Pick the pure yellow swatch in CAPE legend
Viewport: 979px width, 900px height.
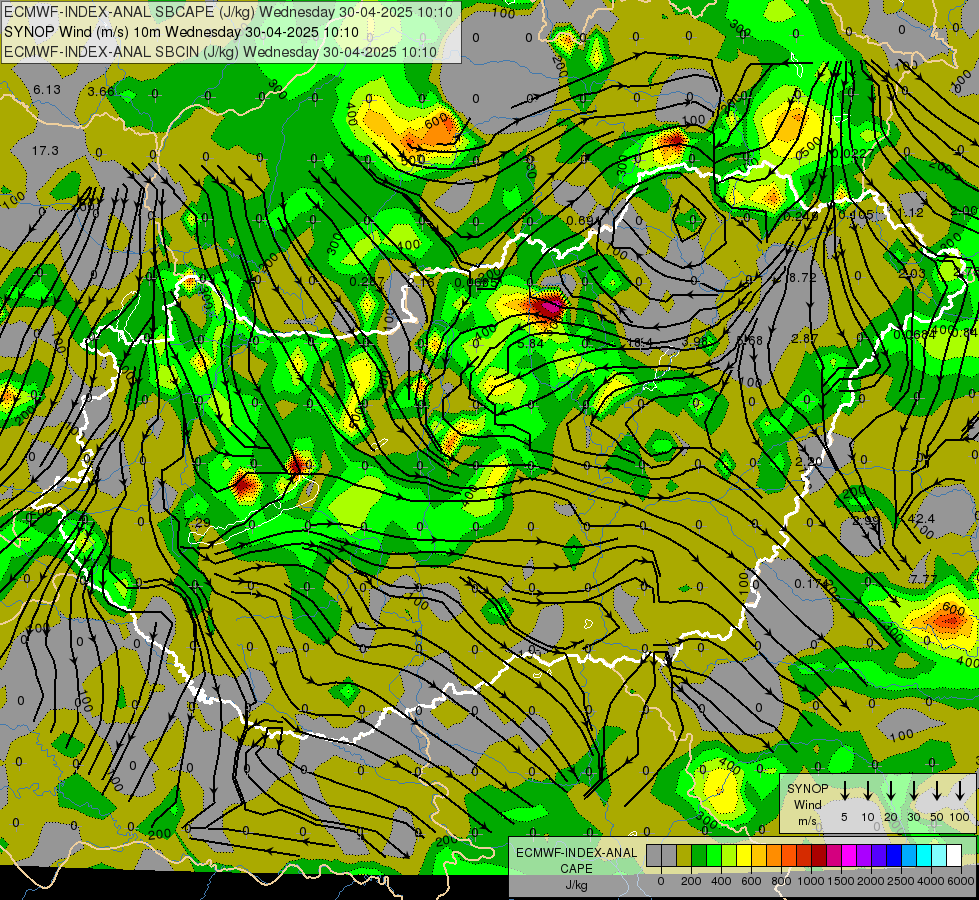click(x=744, y=855)
